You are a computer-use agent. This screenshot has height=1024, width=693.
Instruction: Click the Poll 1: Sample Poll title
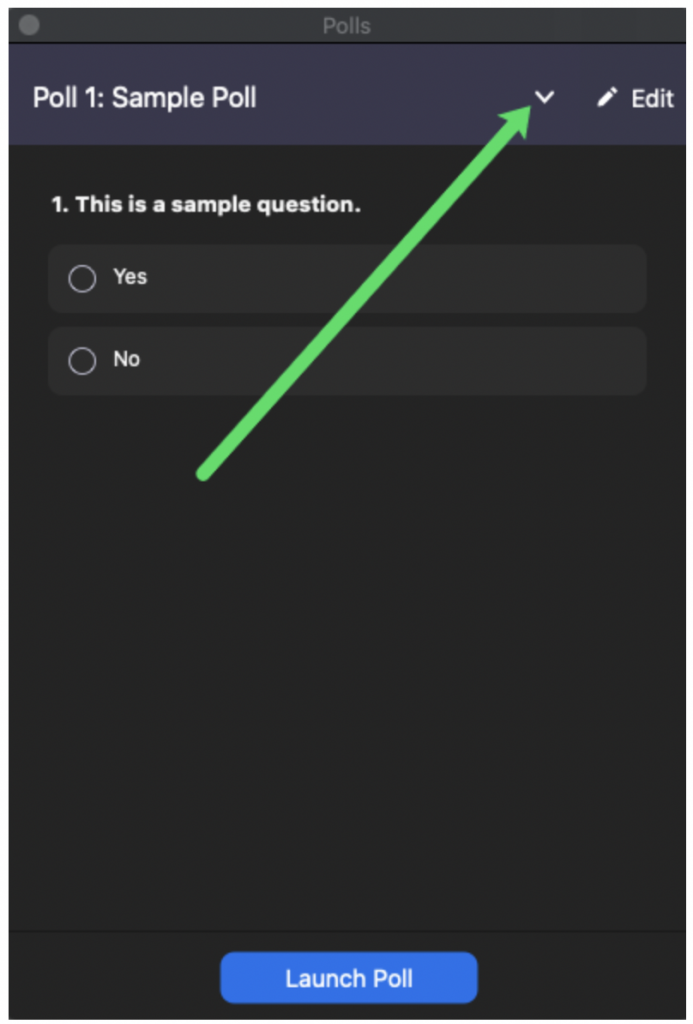(145, 98)
